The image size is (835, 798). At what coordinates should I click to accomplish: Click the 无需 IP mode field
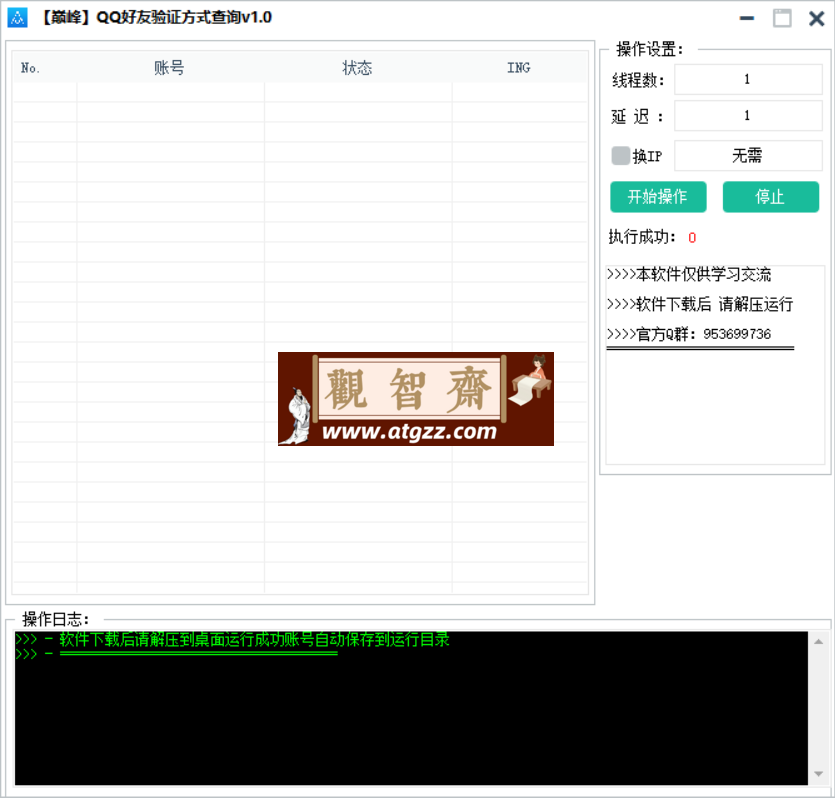748,155
